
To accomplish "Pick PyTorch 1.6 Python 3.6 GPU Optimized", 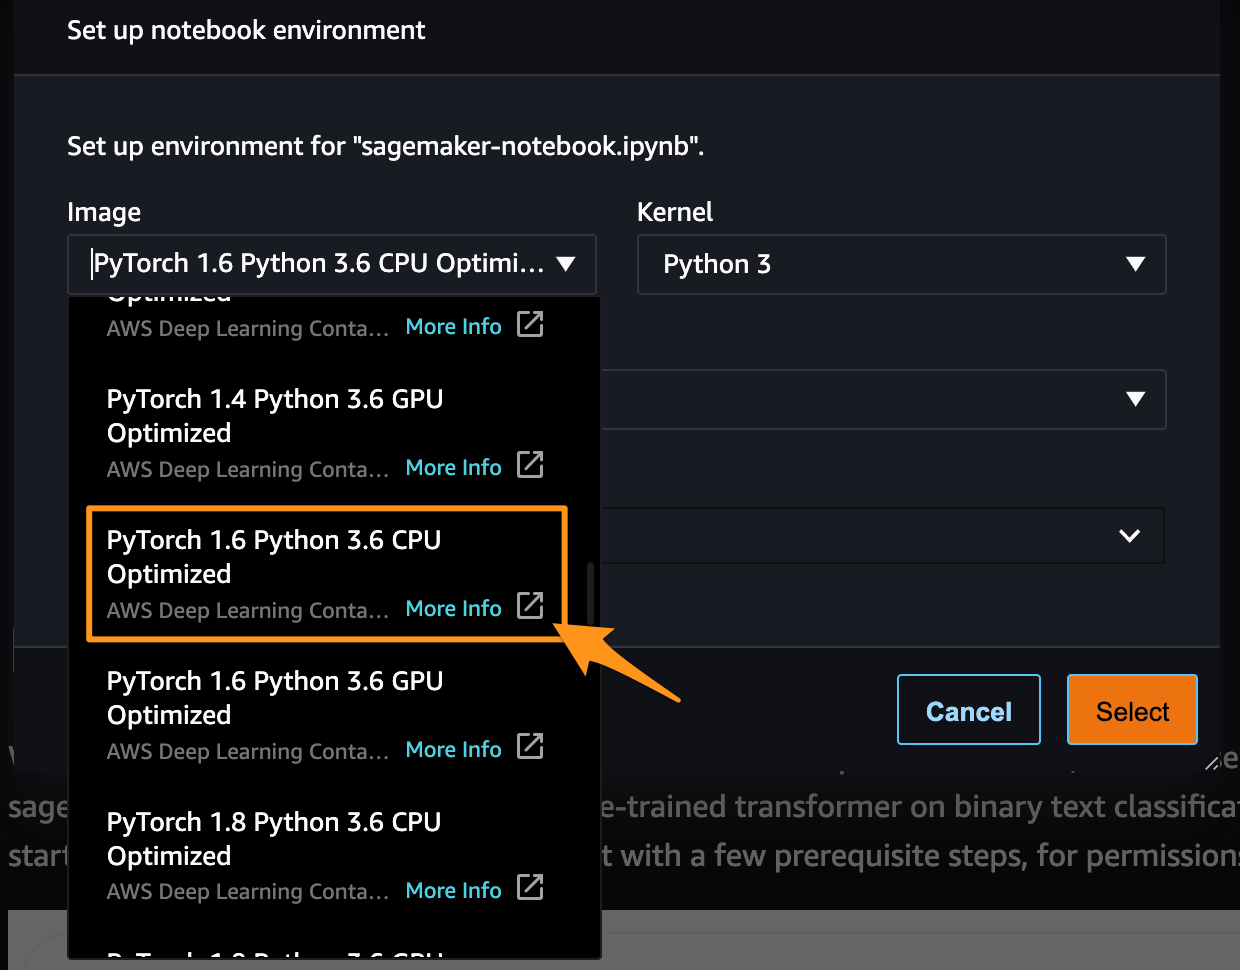I will coord(275,698).
